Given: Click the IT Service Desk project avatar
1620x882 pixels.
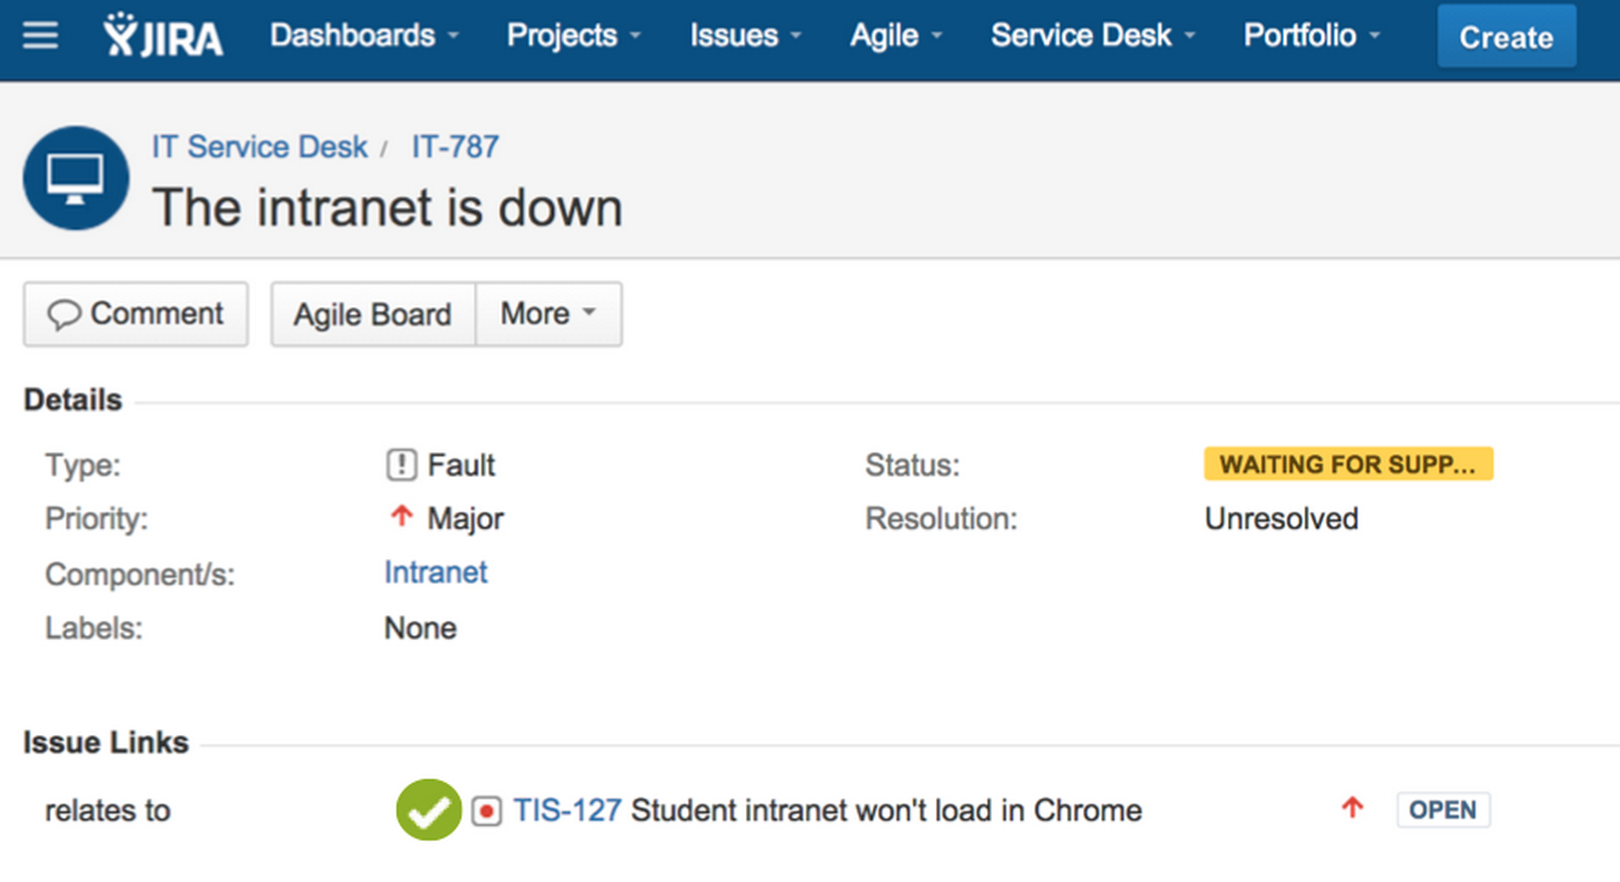Looking at the screenshot, I should tap(76, 178).
